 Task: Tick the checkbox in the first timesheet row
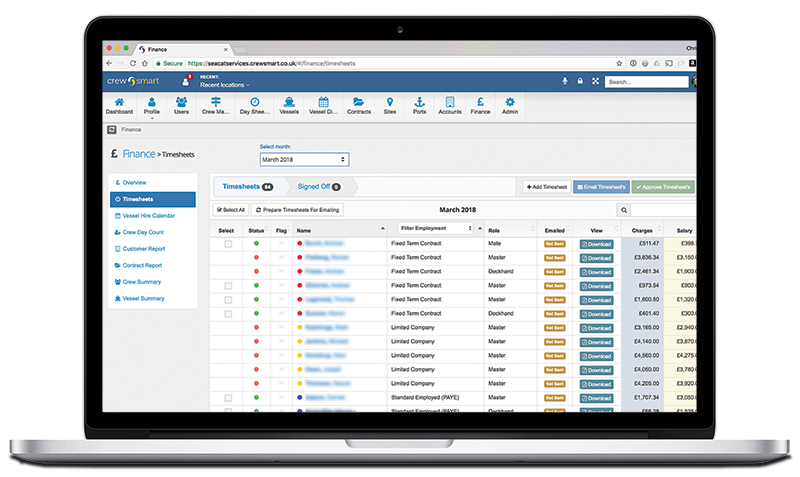pos(228,243)
